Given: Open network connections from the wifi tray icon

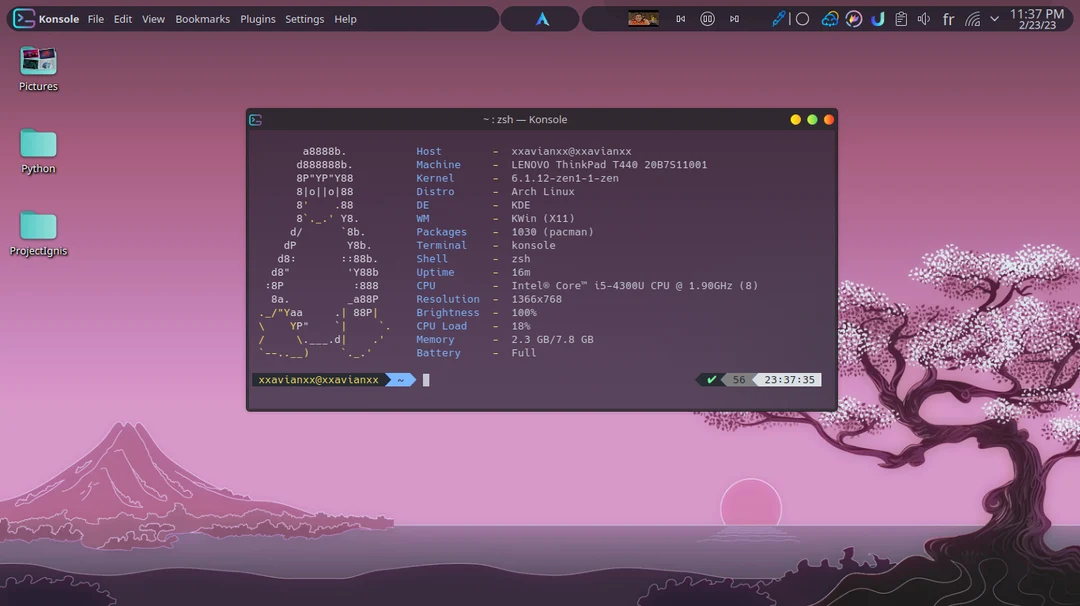Looking at the screenshot, I should [x=971, y=18].
